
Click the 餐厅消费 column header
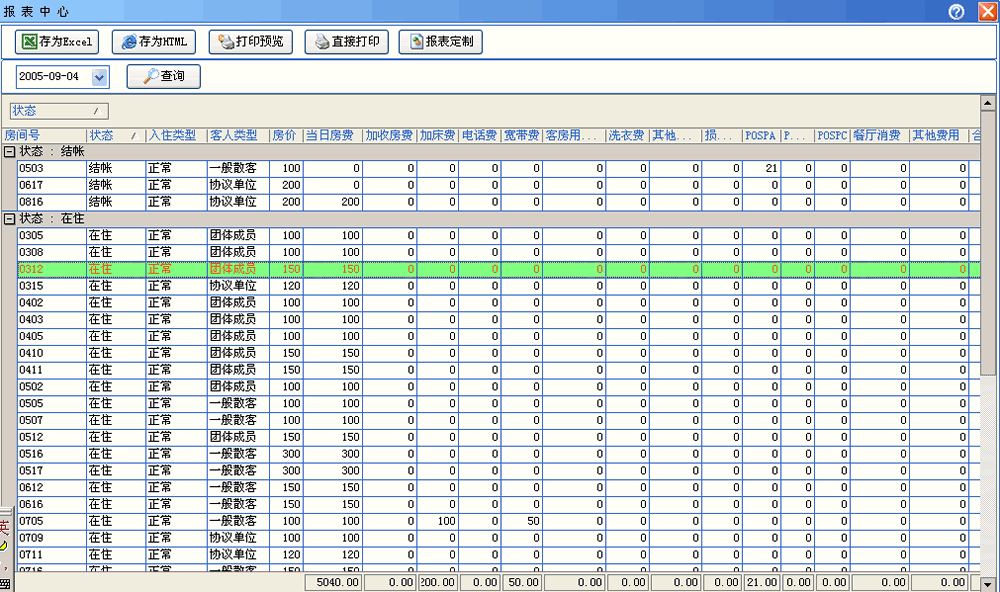pyautogui.click(x=876, y=135)
